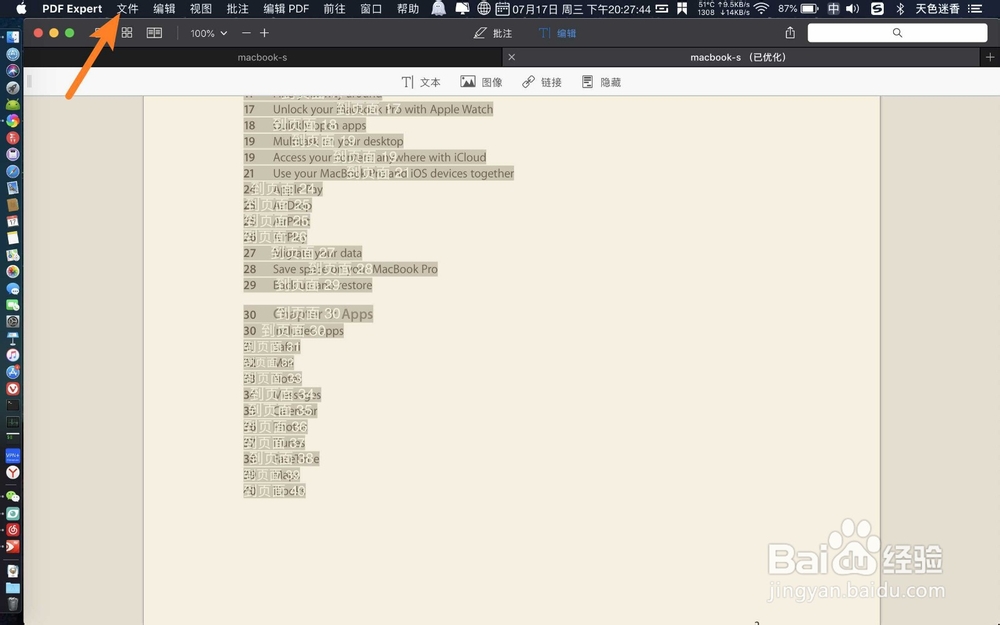Open the notification center list icon
This screenshot has width=1000, height=625.
click(974, 8)
